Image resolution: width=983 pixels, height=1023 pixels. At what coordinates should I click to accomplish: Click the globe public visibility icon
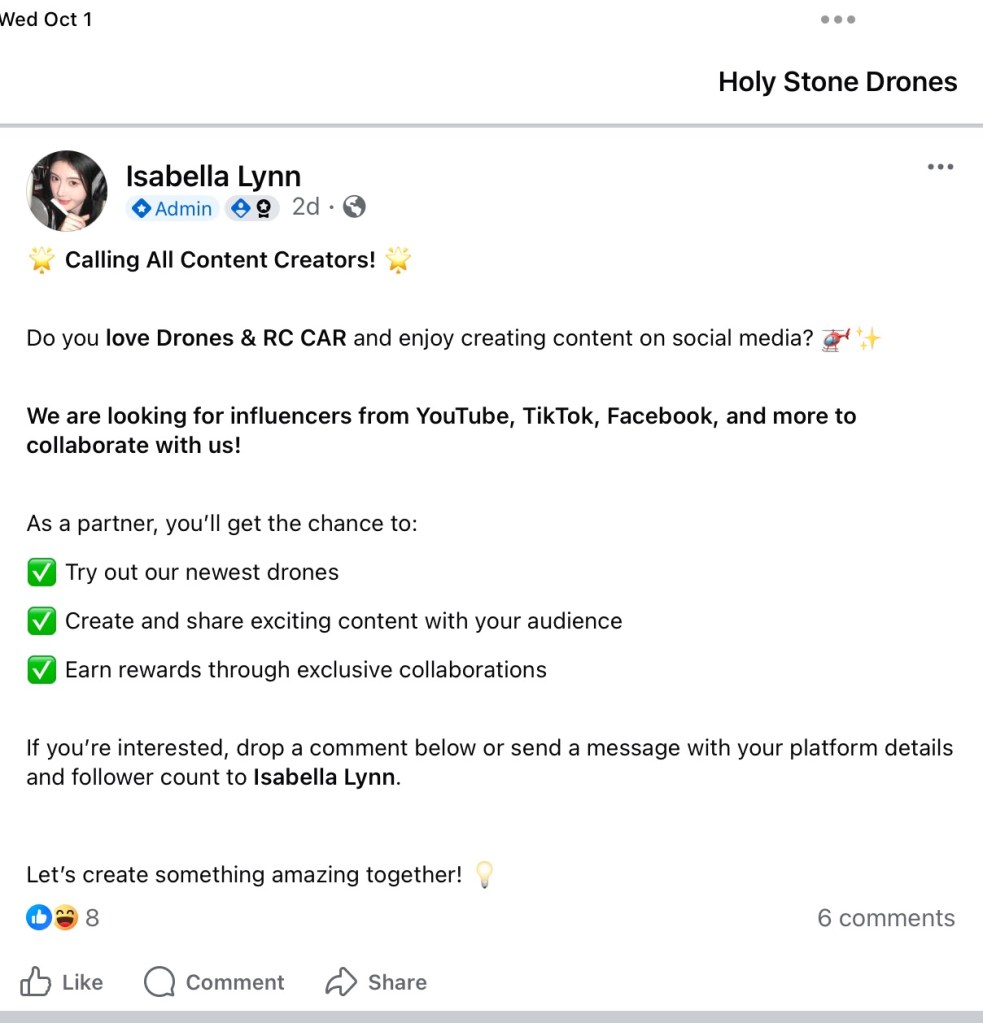354,207
